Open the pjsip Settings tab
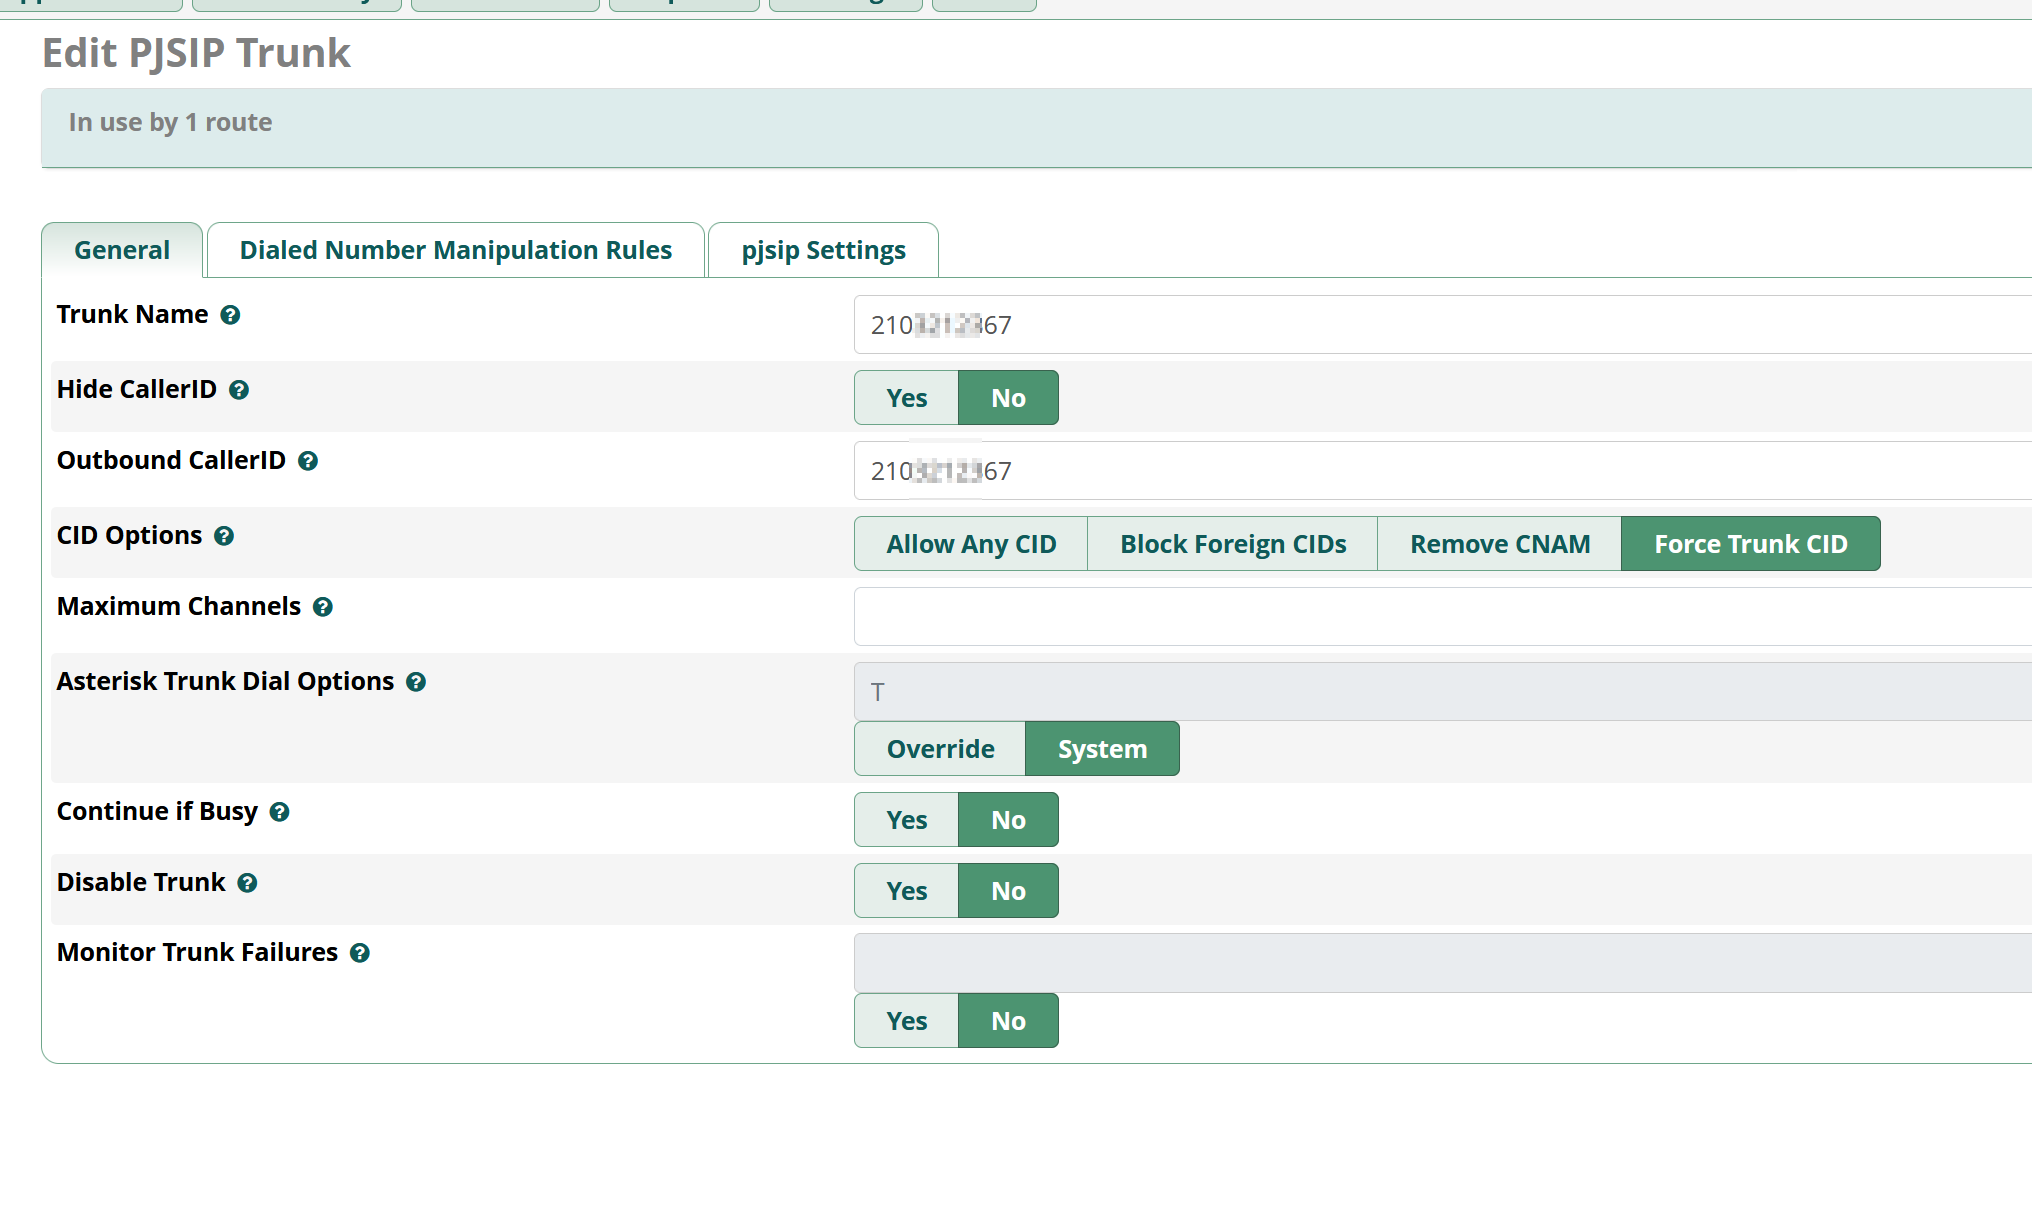Image resolution: width=2032 pixels, height=1232 pixels. pos(823,250)
